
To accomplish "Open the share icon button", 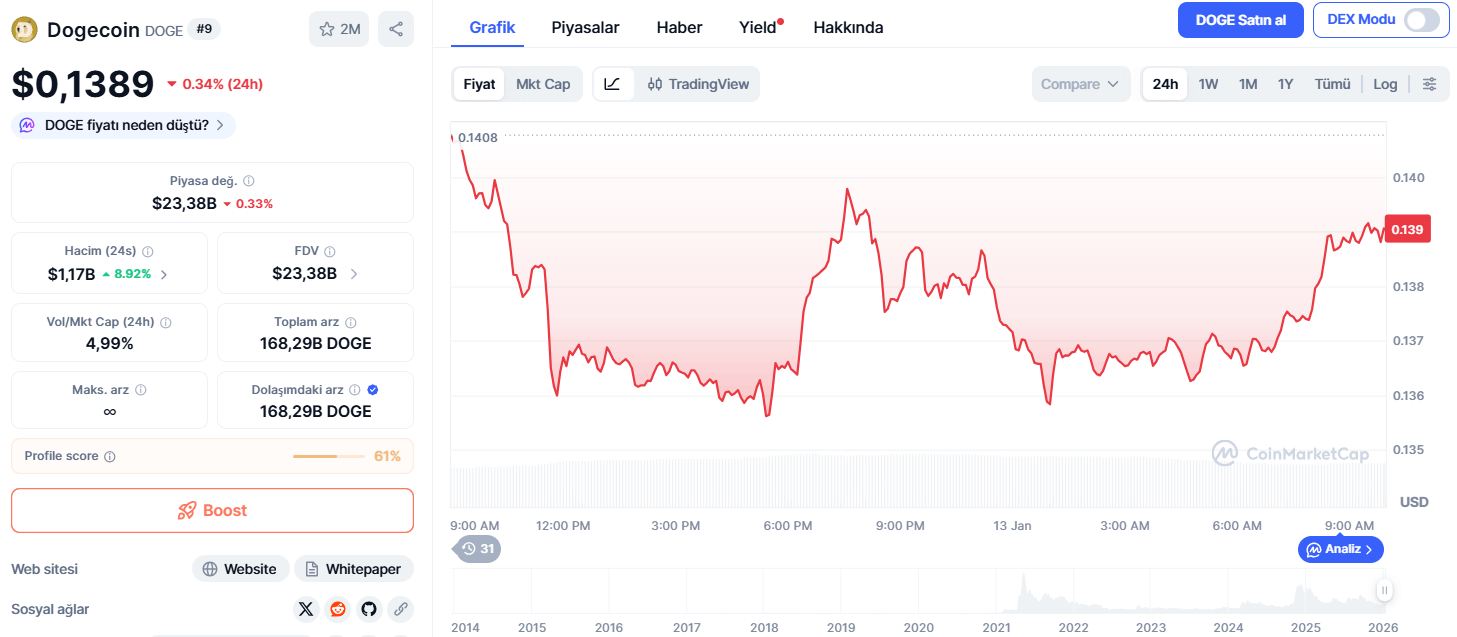I will coord(396,29).
